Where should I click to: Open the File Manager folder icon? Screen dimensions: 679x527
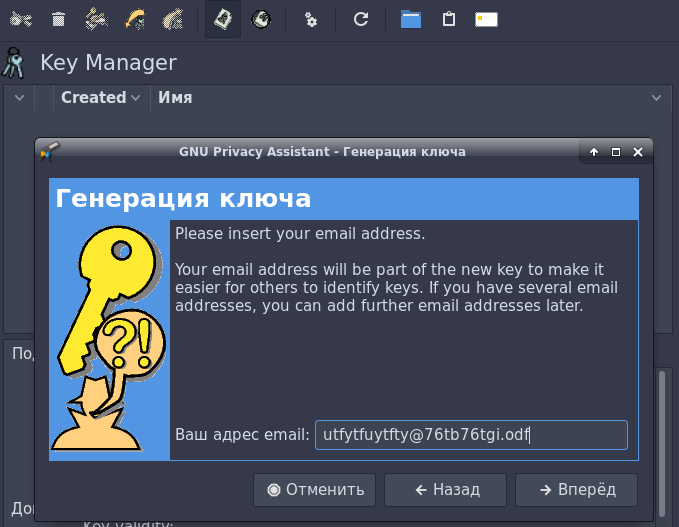click(x=411, y=19)
